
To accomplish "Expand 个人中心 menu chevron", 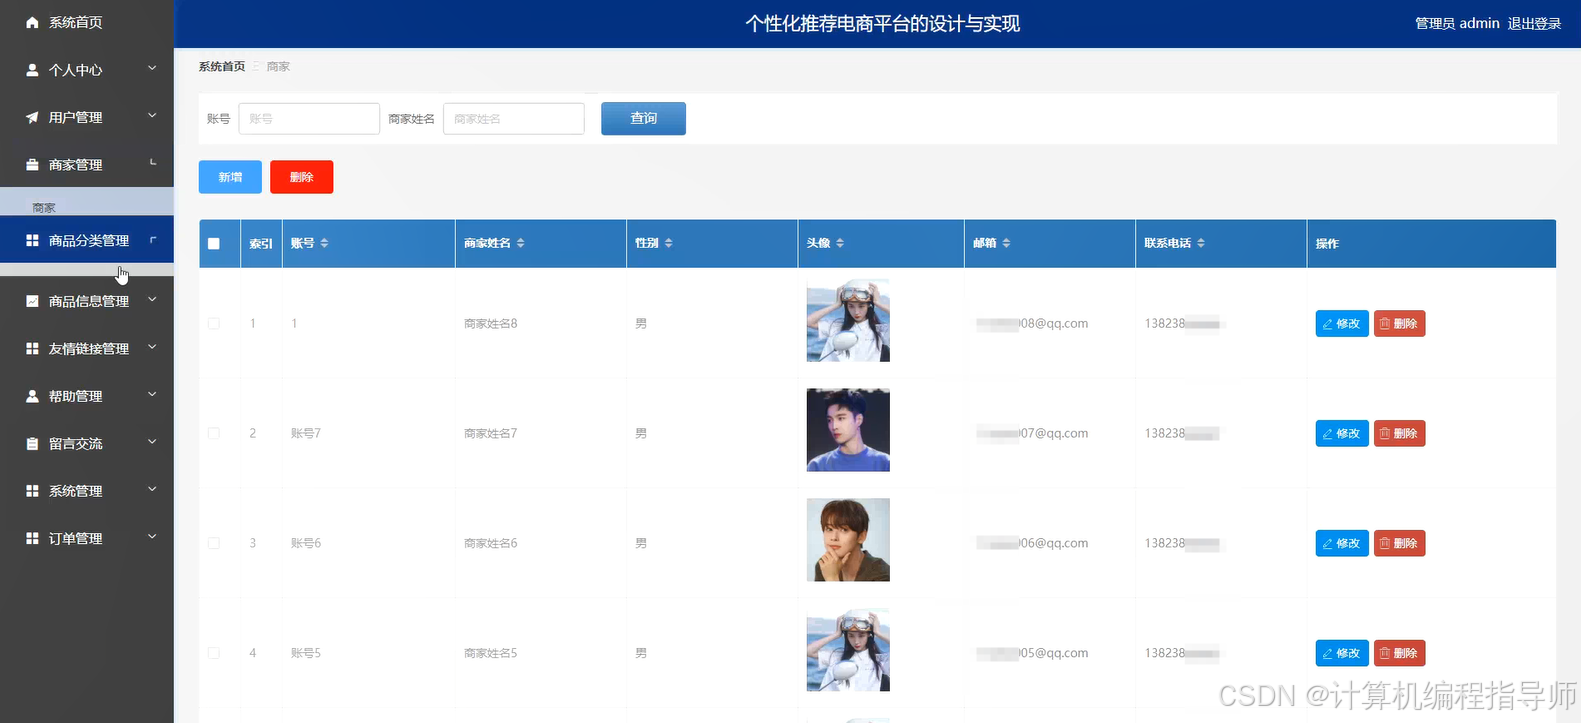I will 152,68.
